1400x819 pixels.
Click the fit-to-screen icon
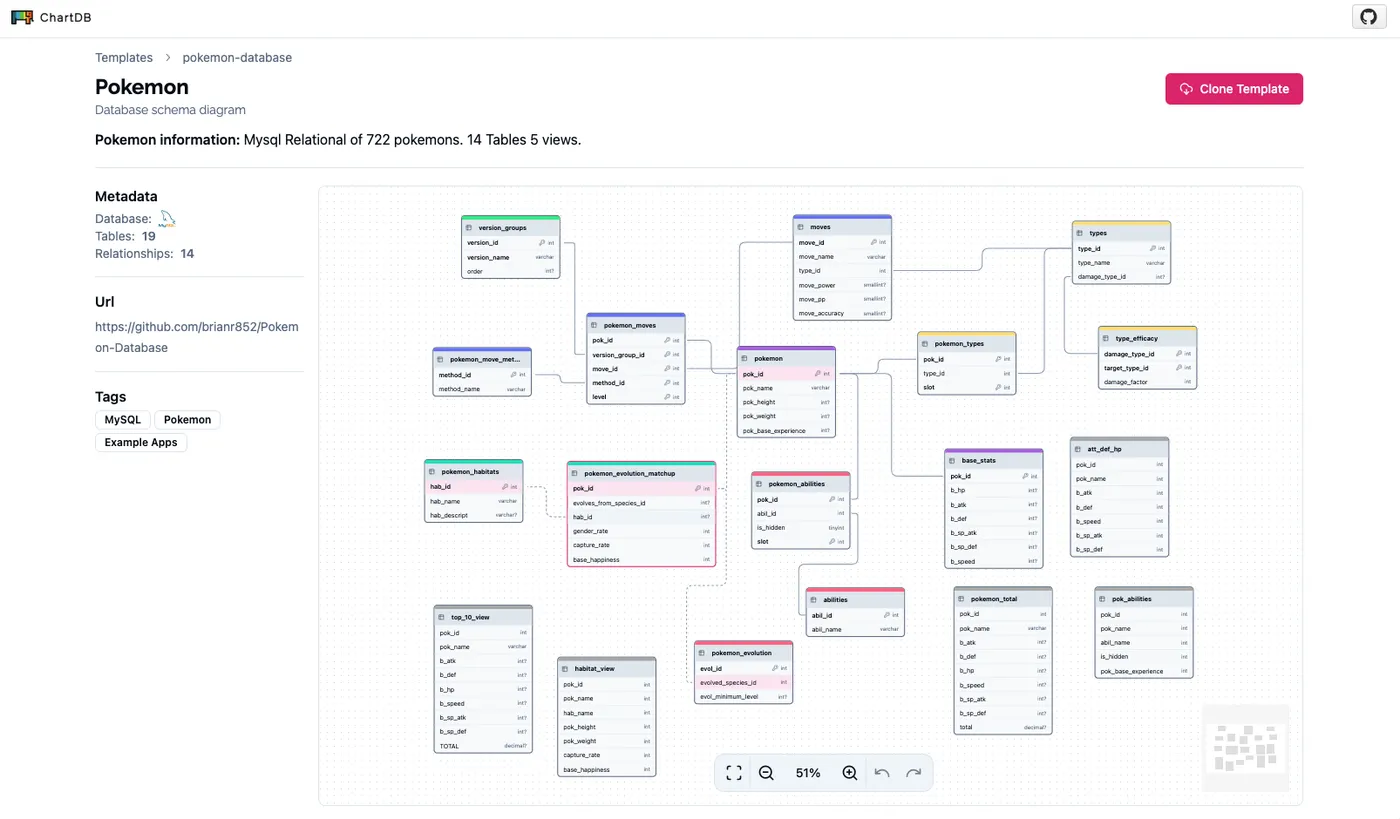(x=734, y=773)
